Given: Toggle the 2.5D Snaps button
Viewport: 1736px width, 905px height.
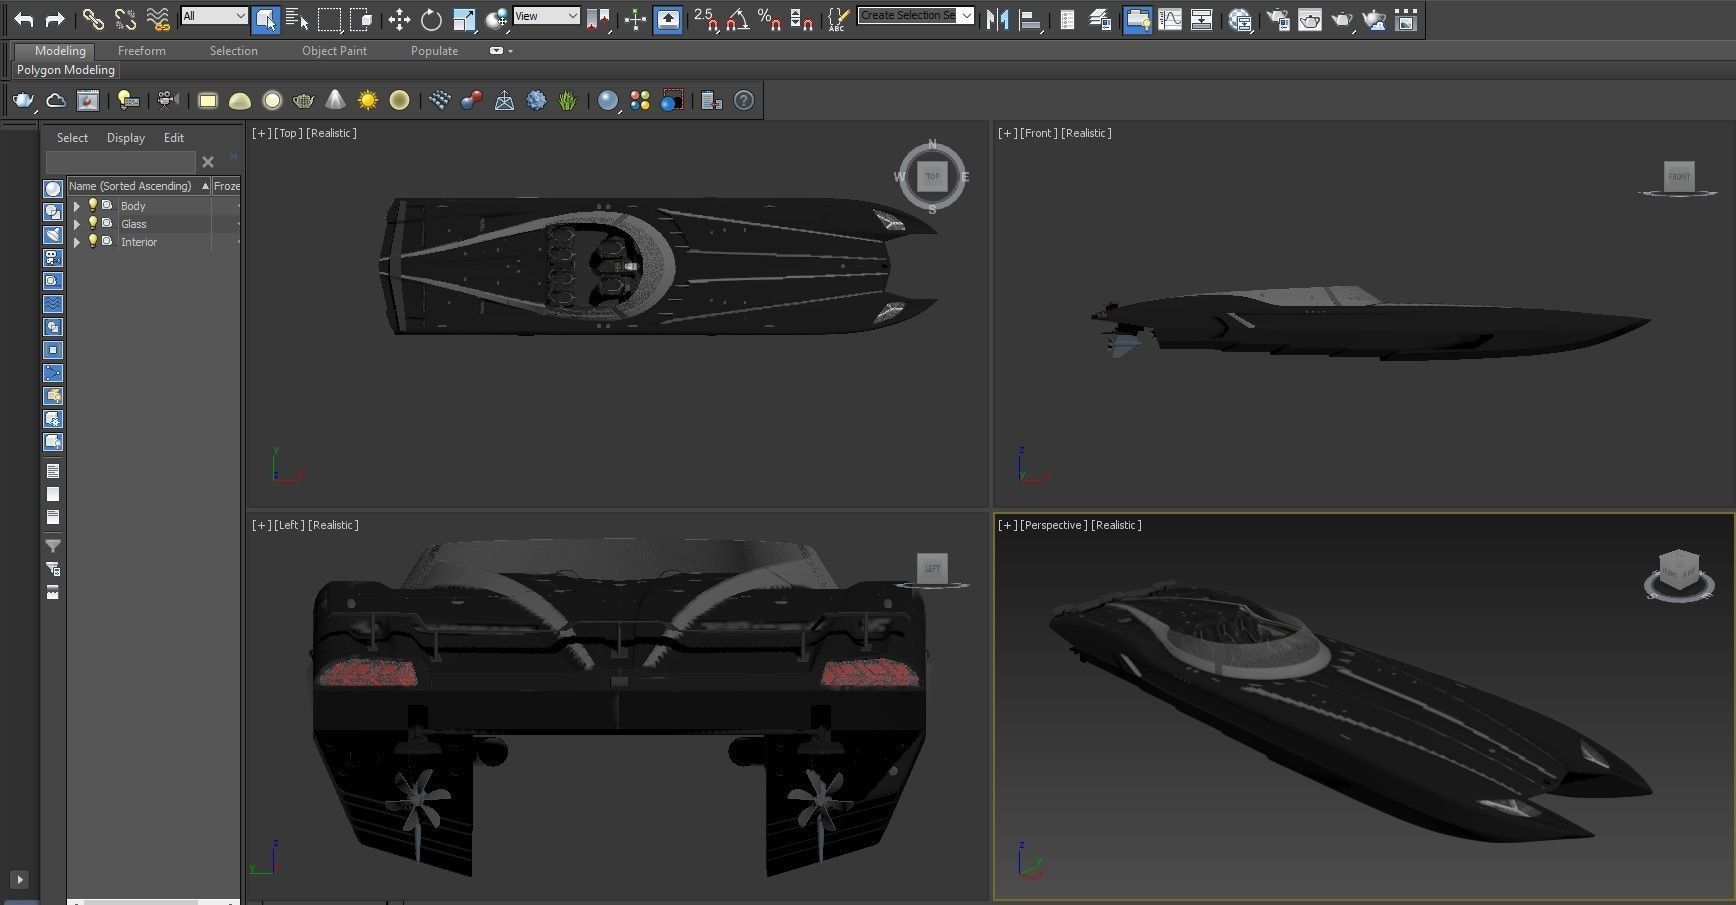Looking at the screenshot, I should click(706, 19).
